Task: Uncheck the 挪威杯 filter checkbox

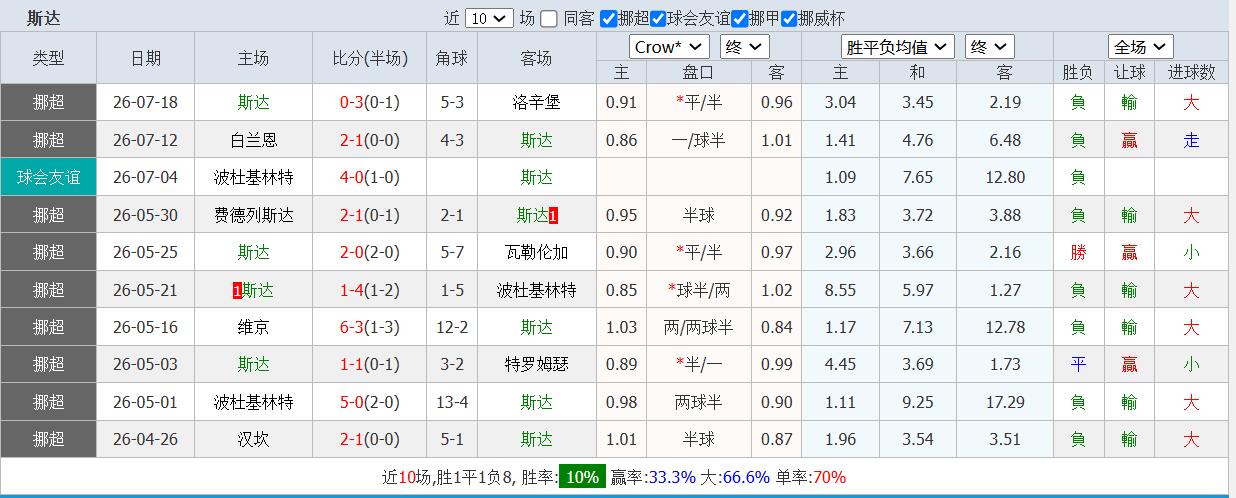Action: (x=789, y=18)
